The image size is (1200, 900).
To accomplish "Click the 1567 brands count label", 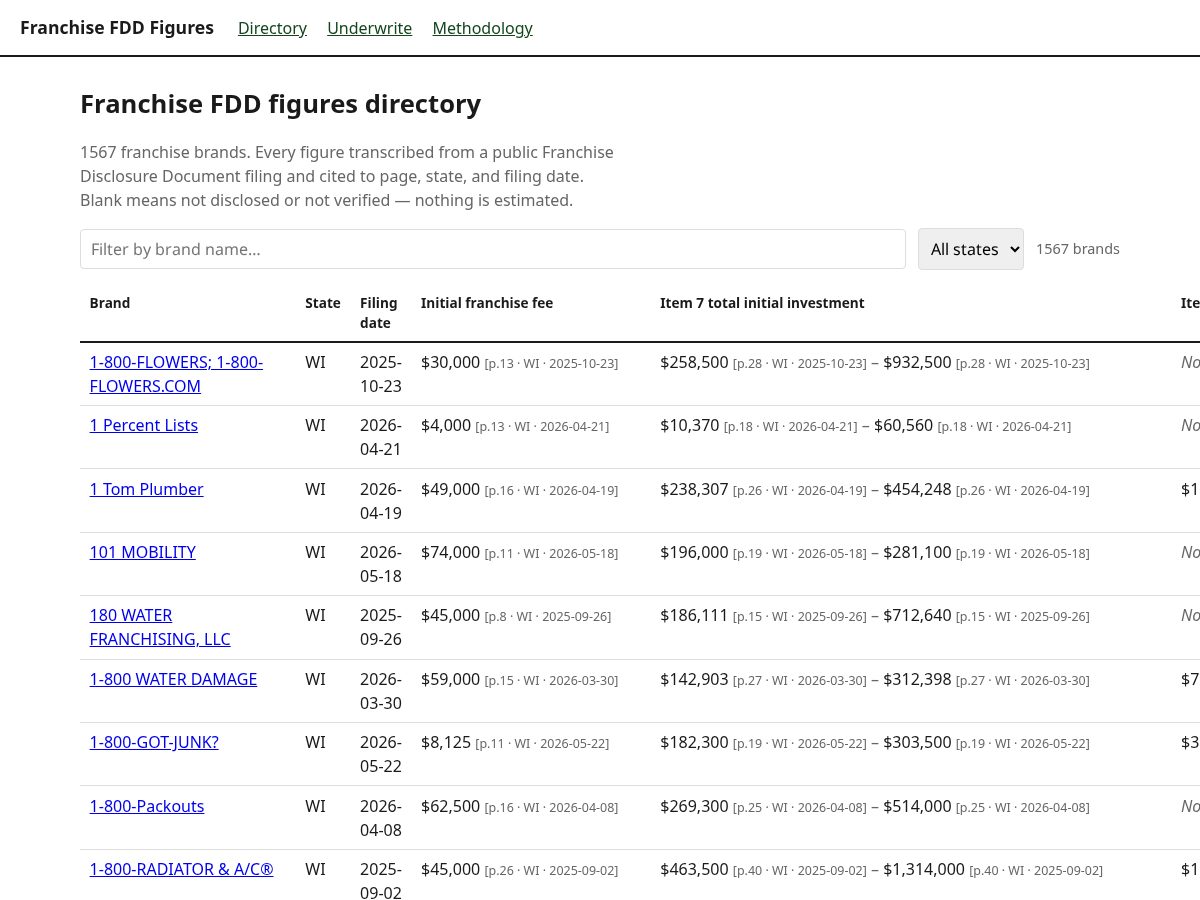I will click(x=1078, y=249).
